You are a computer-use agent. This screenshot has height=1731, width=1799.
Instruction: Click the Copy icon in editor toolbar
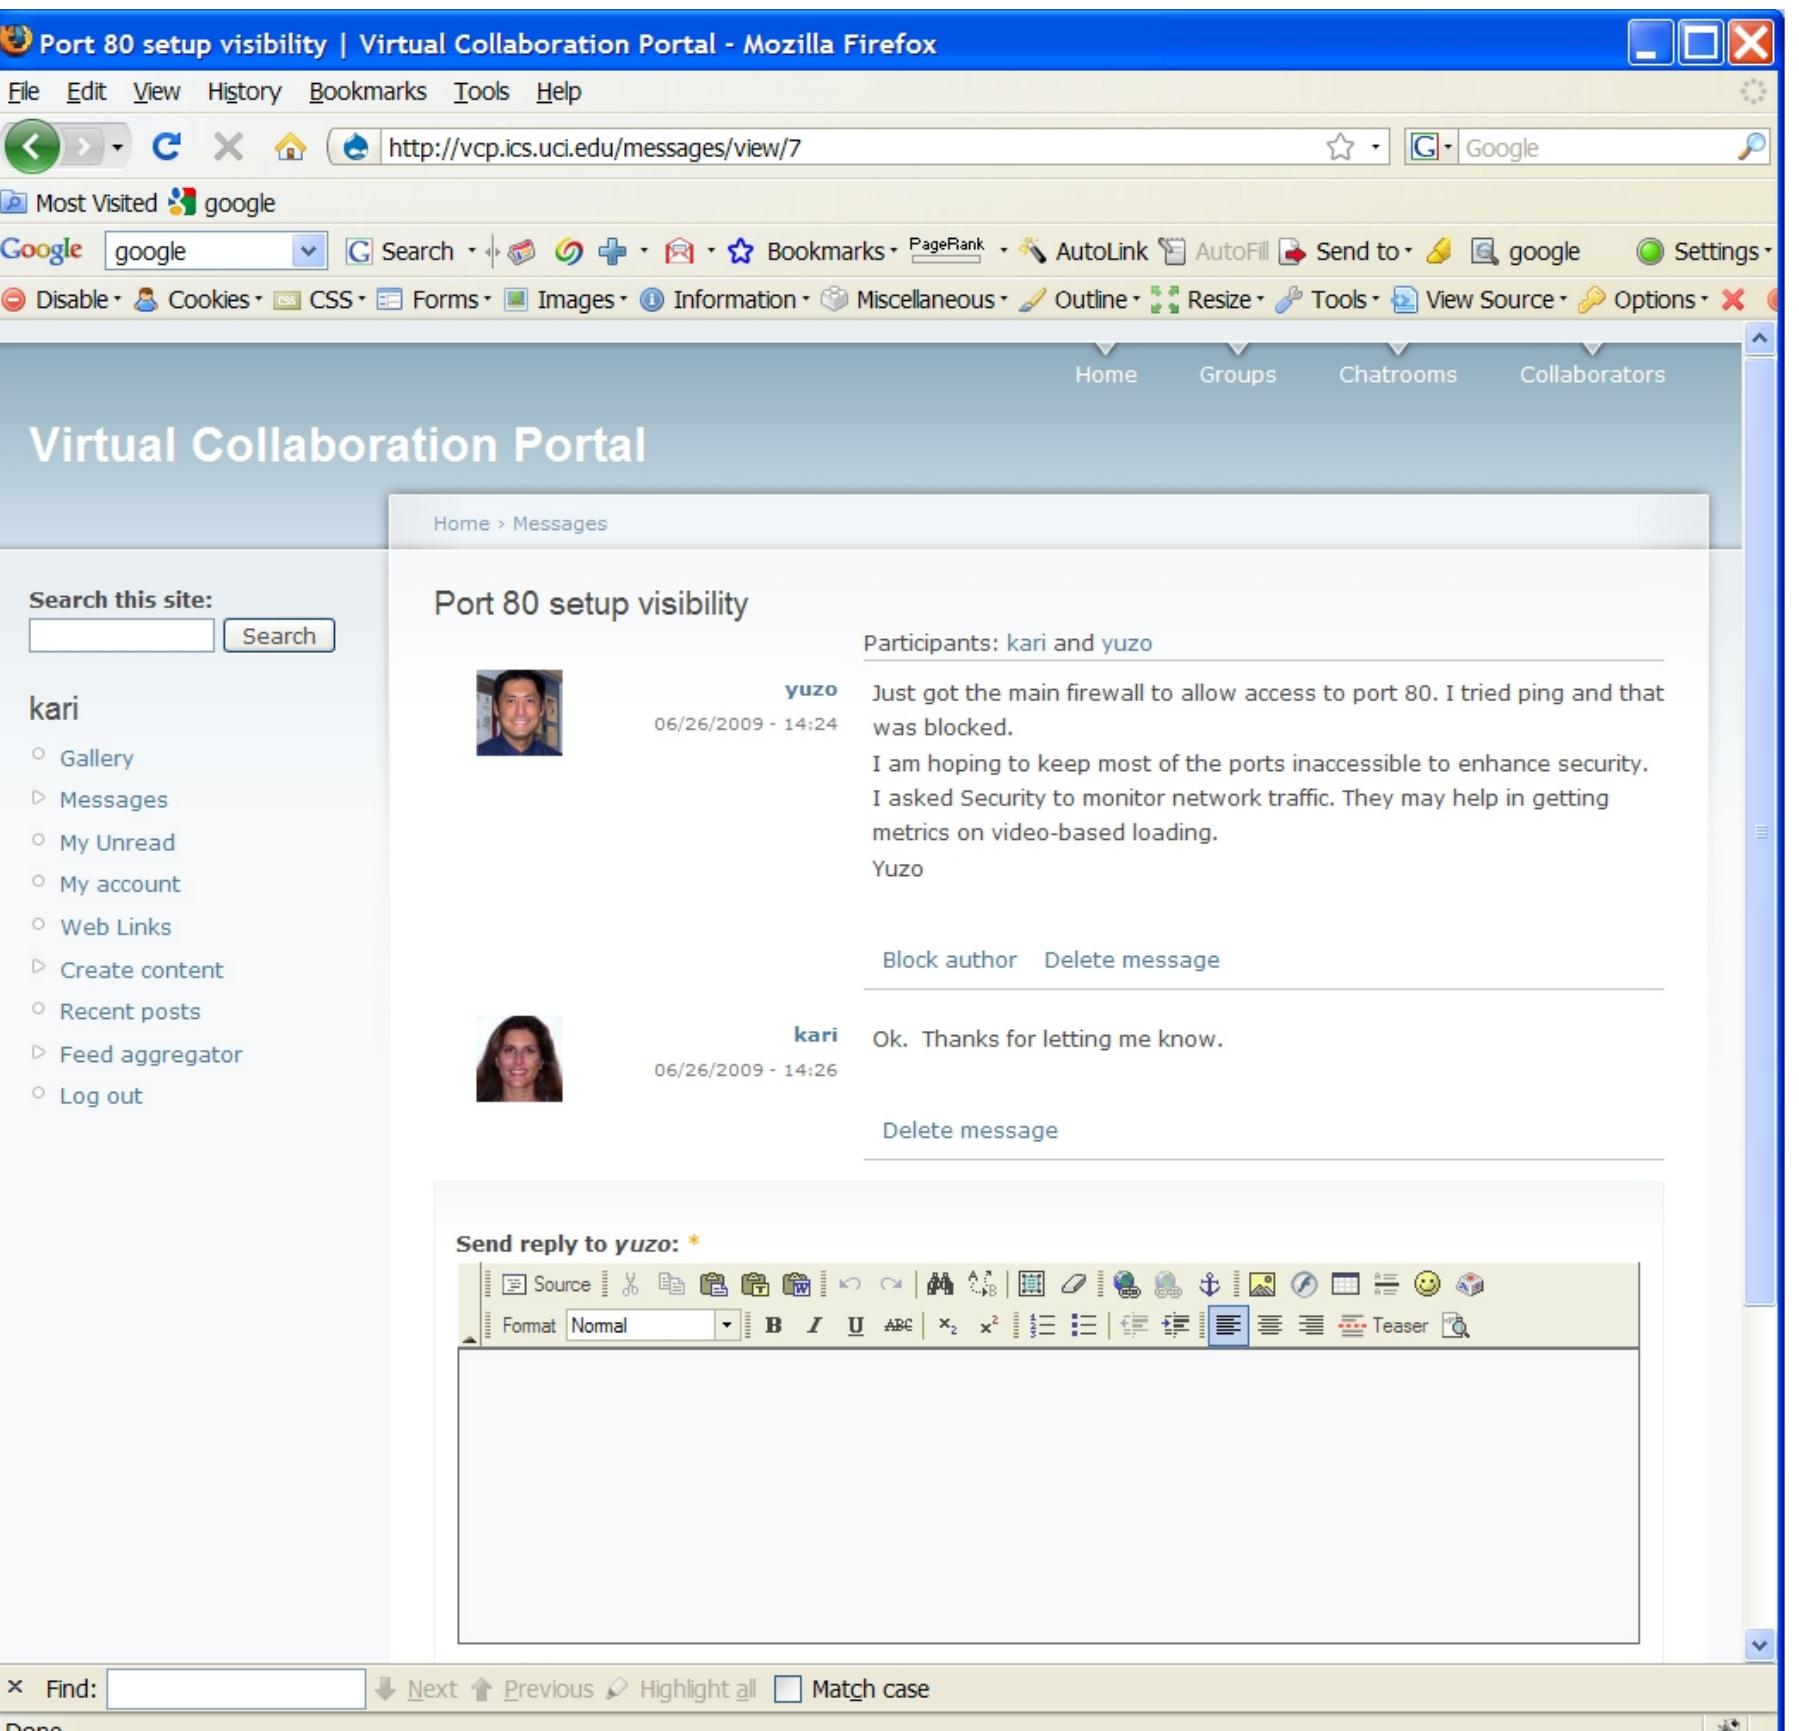tap(671, 1284)
